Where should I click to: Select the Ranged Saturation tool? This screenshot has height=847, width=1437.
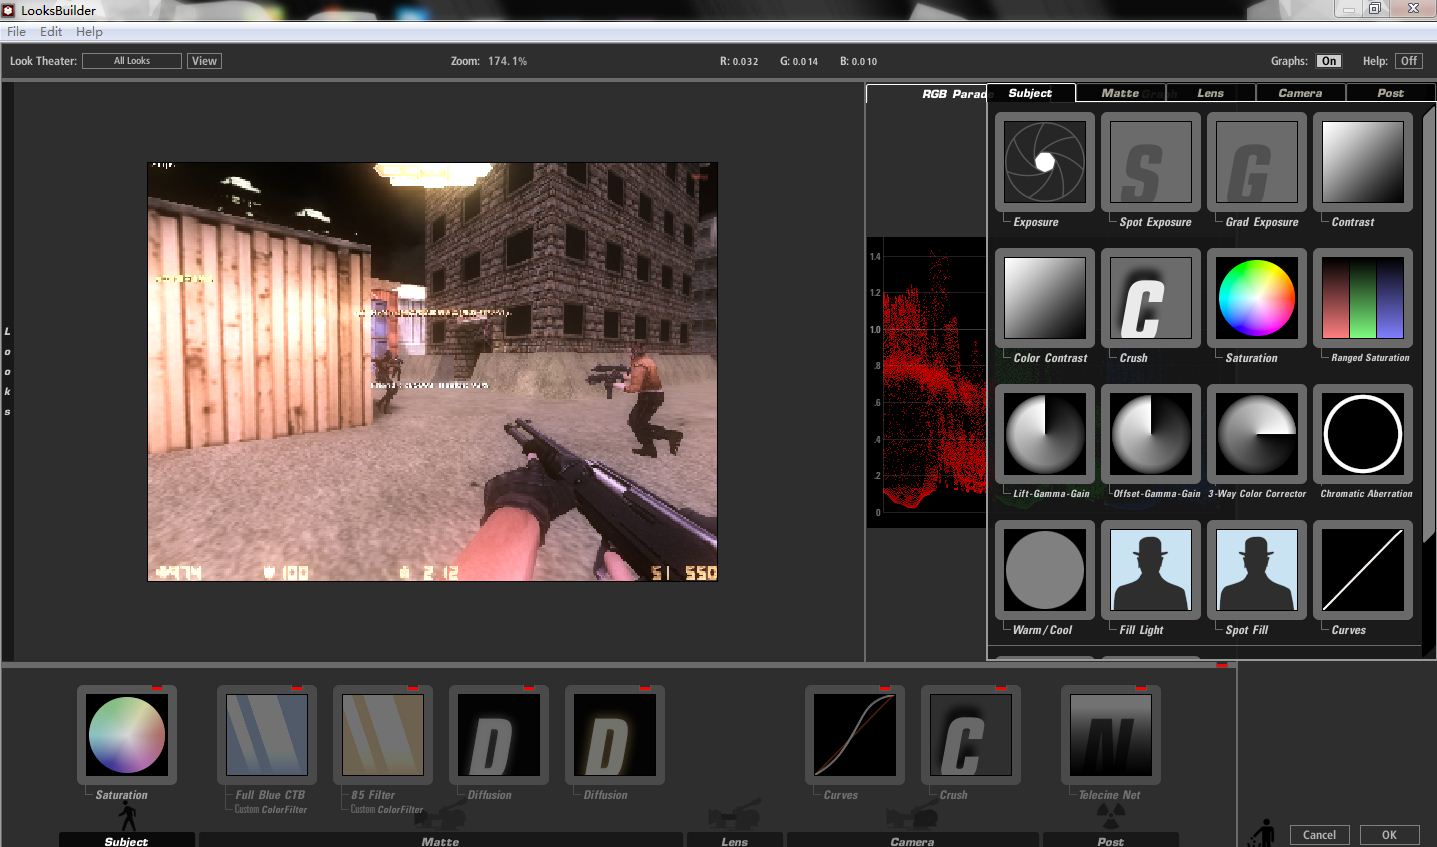(x=1362, y=298)
